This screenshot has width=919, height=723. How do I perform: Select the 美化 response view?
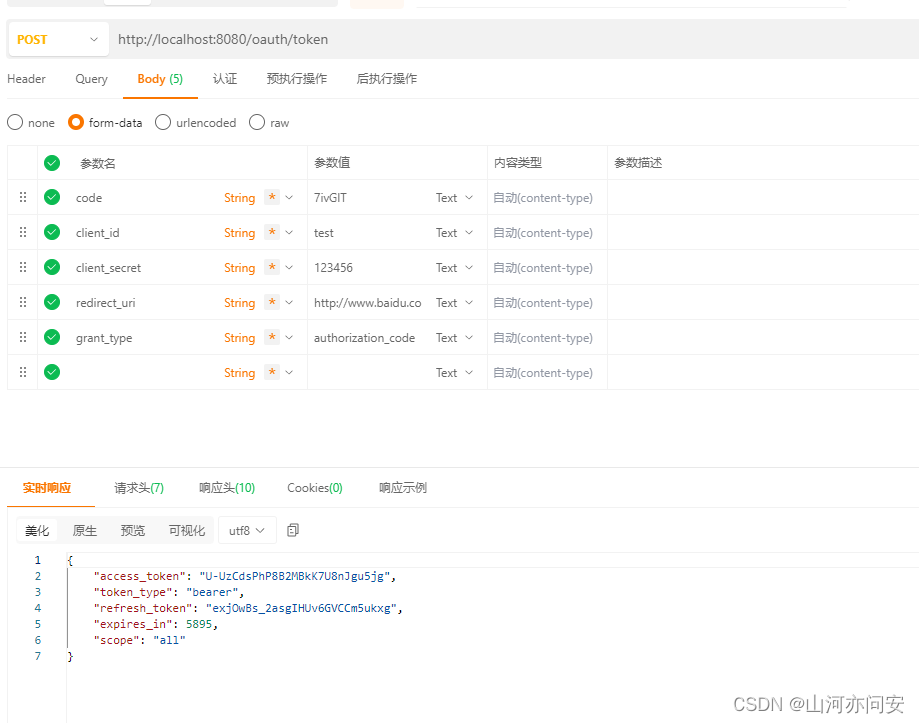point(37,530)
